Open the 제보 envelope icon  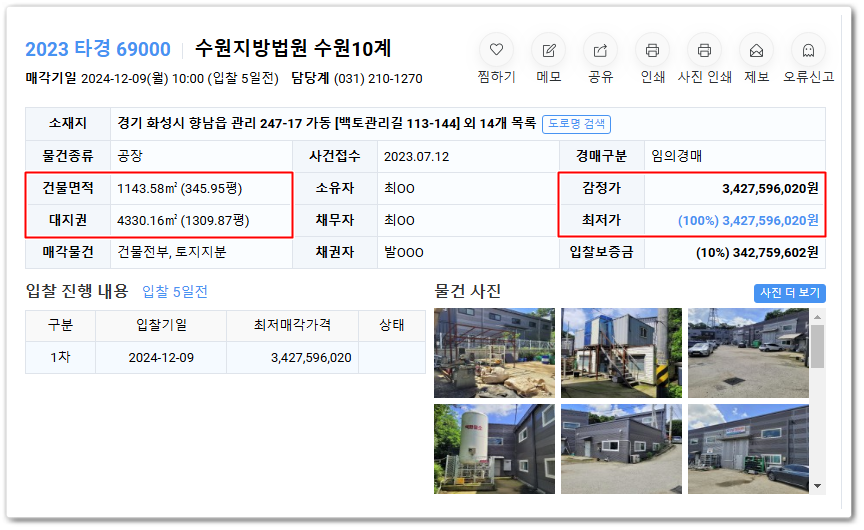757,50
